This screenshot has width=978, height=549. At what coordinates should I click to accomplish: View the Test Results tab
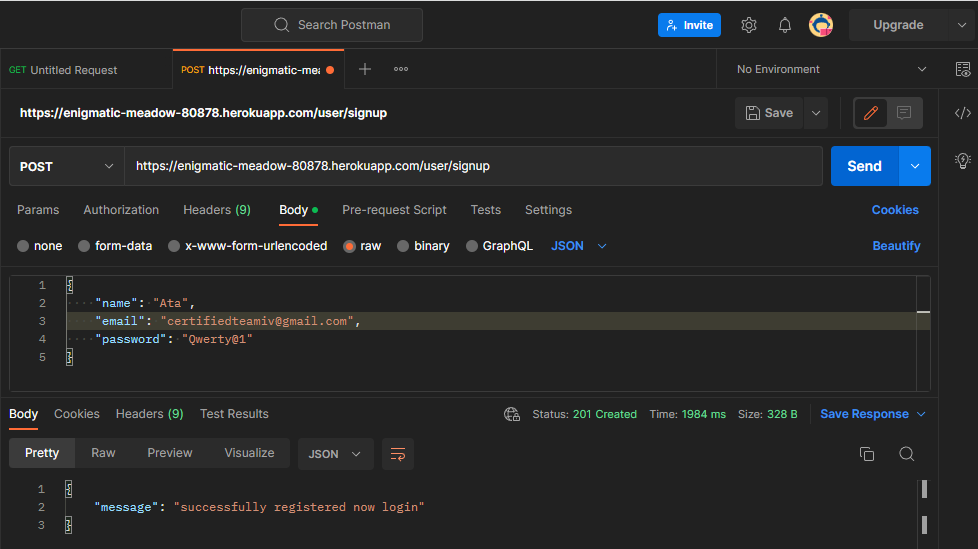click(234, 414)
